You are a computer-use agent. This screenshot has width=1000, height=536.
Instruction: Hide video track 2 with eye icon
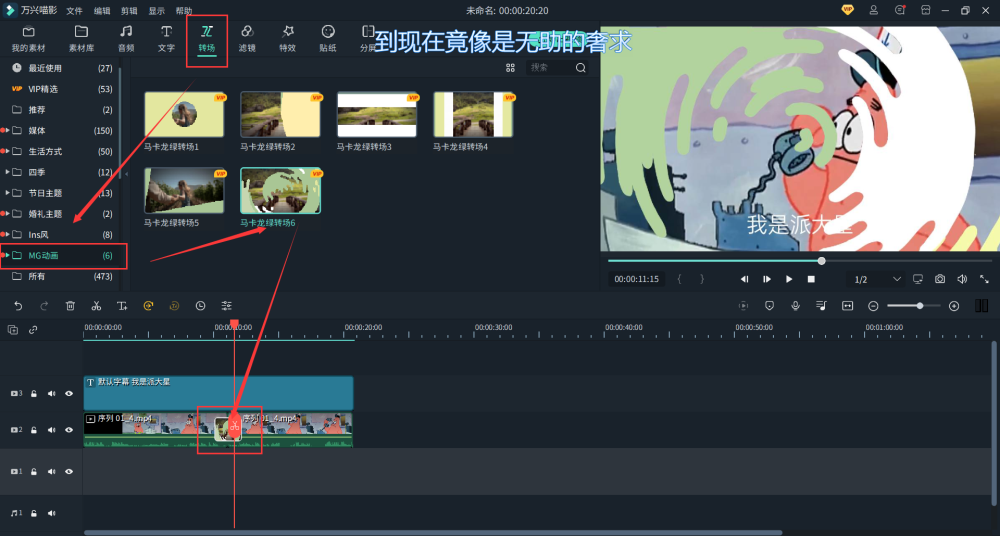[x=69, y=430]
